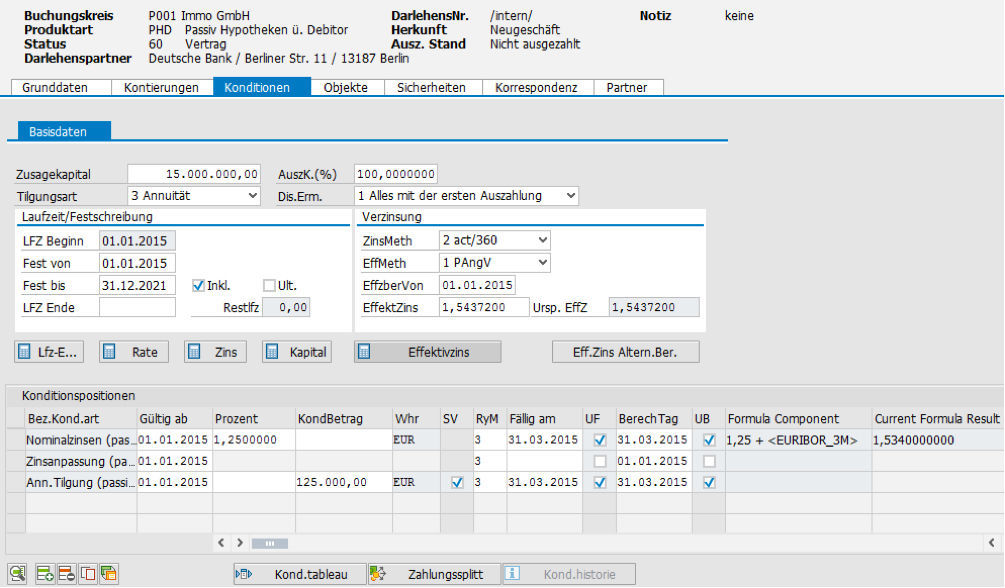Switch to the Sicherheiten tab
The width and height of the screenshot is (1005, 588).
tap(431, 88)
